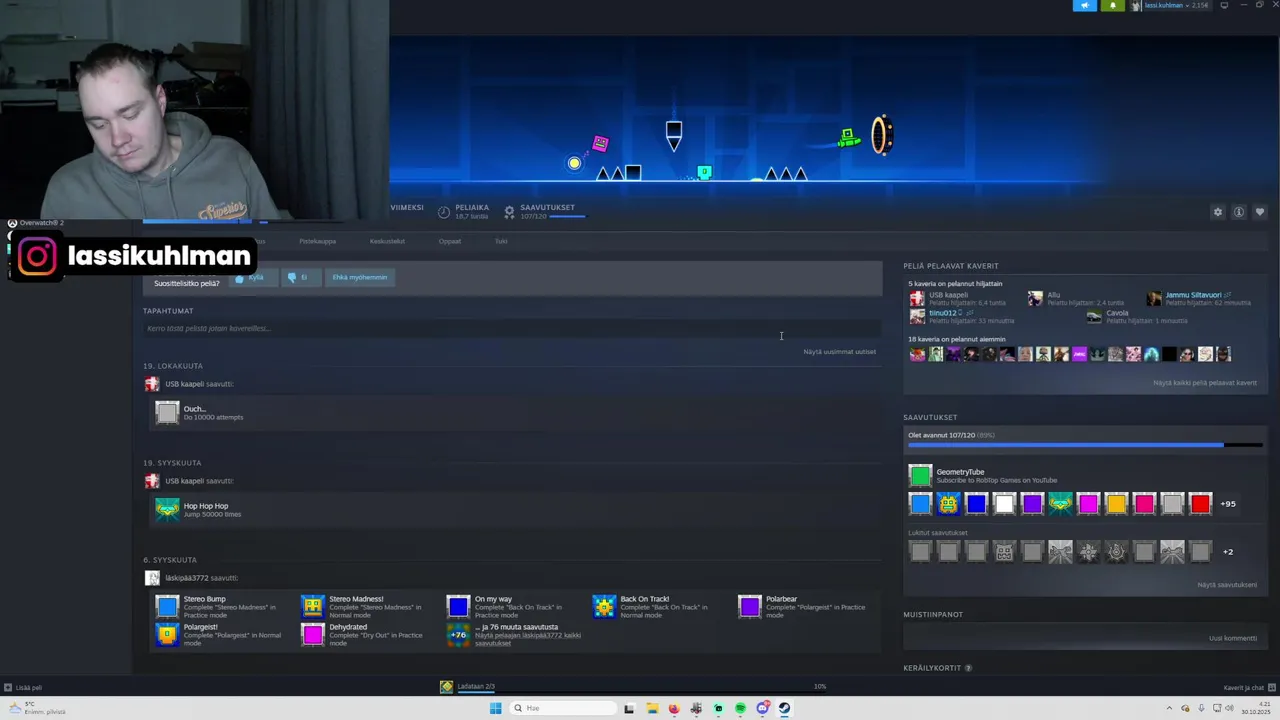Open the Pistekauppa tab
Viewport: 1280px width, 720px height.
[x=318, y=241]
